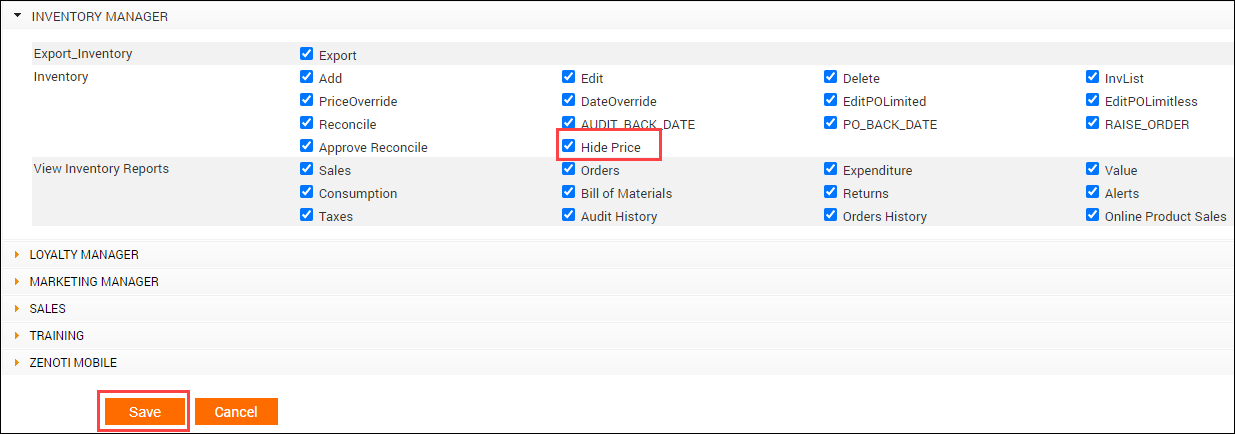Screen dimensions: 1235x434
Task: Uncheck the PriceOverride checkbox
Action: pyautogui.click(x=307, y=100)
